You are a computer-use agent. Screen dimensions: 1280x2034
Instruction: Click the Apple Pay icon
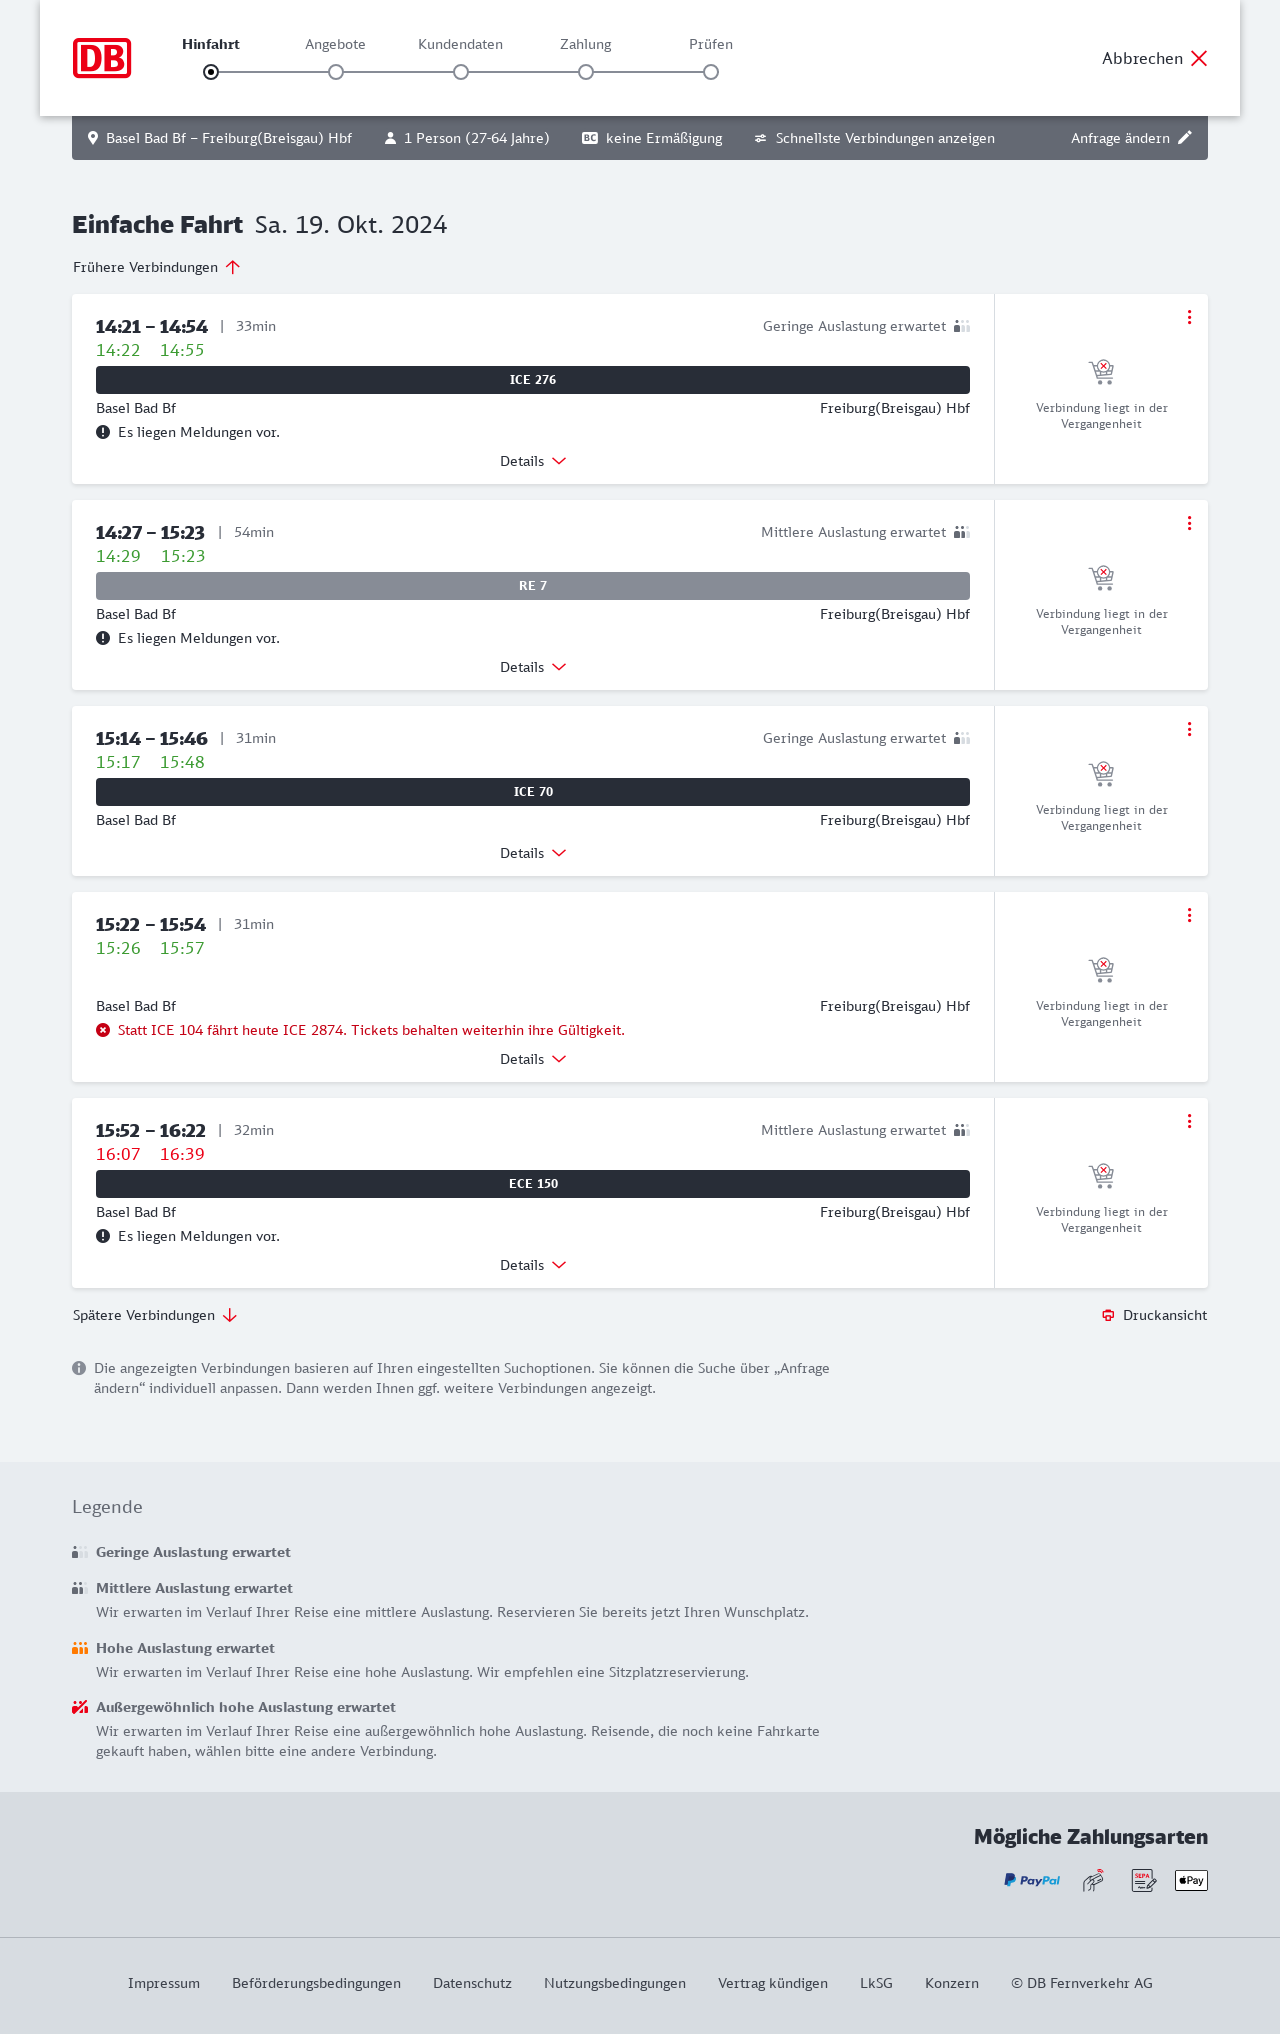pos(1191,1880)
